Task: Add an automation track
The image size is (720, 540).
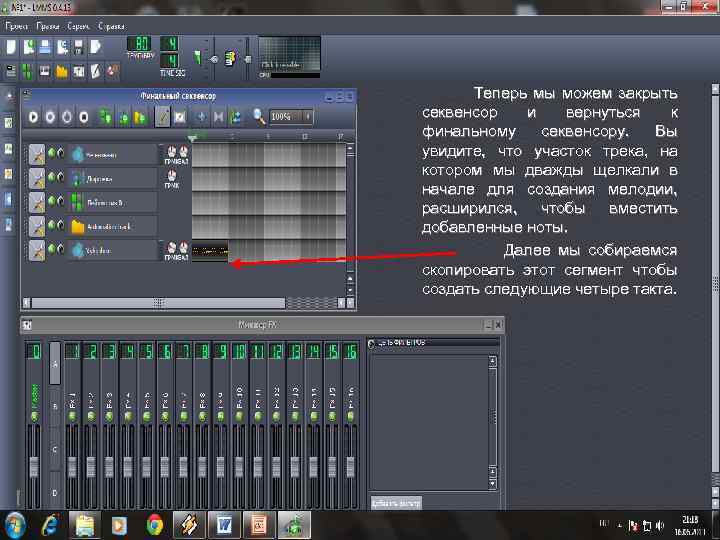Action: tap(140, 117)
